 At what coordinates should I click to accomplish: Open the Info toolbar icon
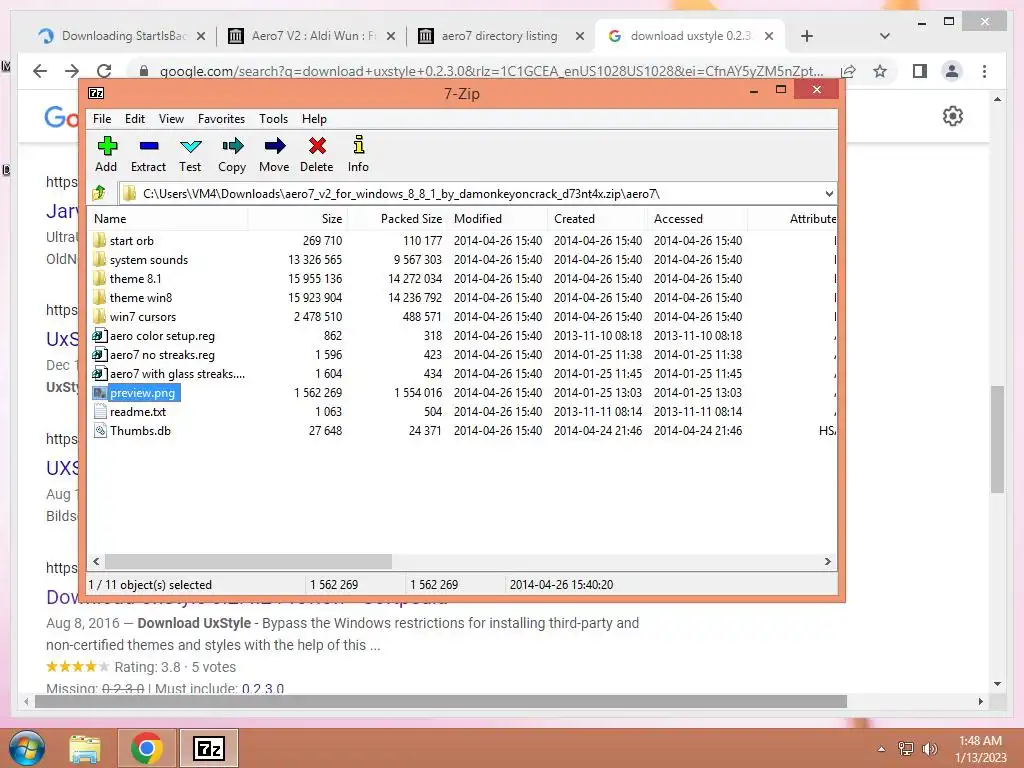pyautogui.click(x=358, y=154)
